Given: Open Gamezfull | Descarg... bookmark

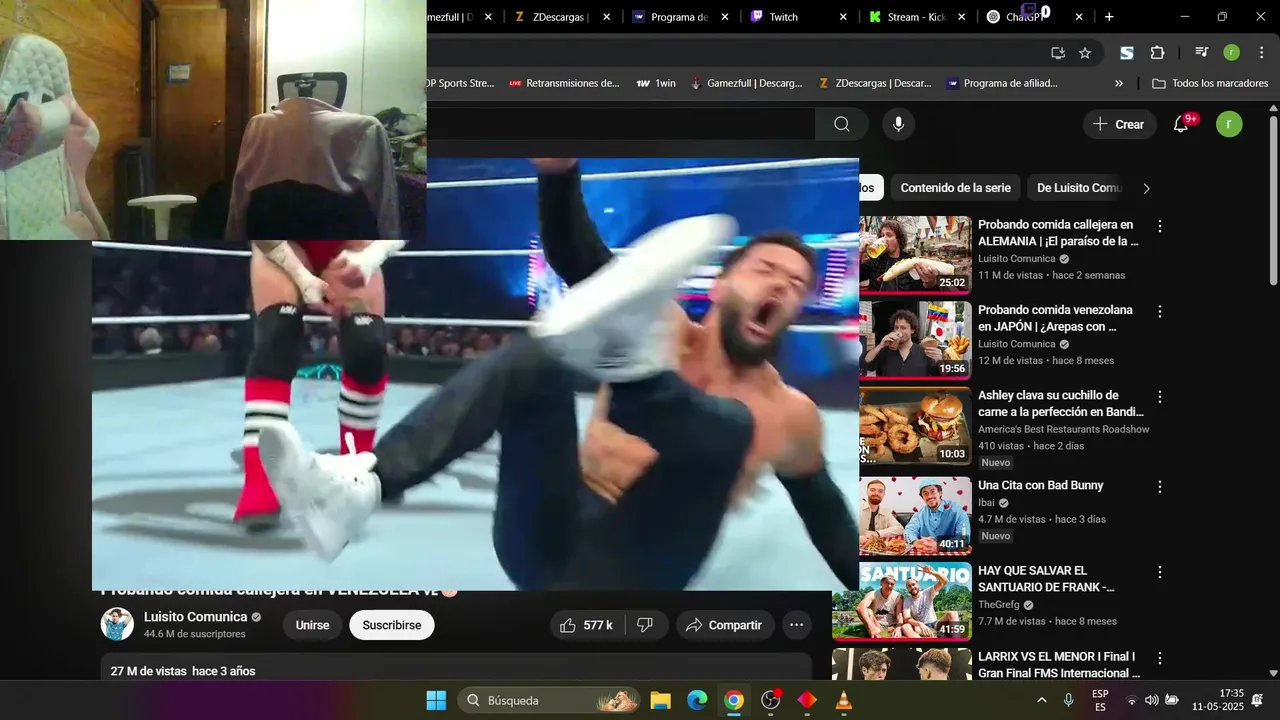Looking at the screenshot, I should click(746, 83).
